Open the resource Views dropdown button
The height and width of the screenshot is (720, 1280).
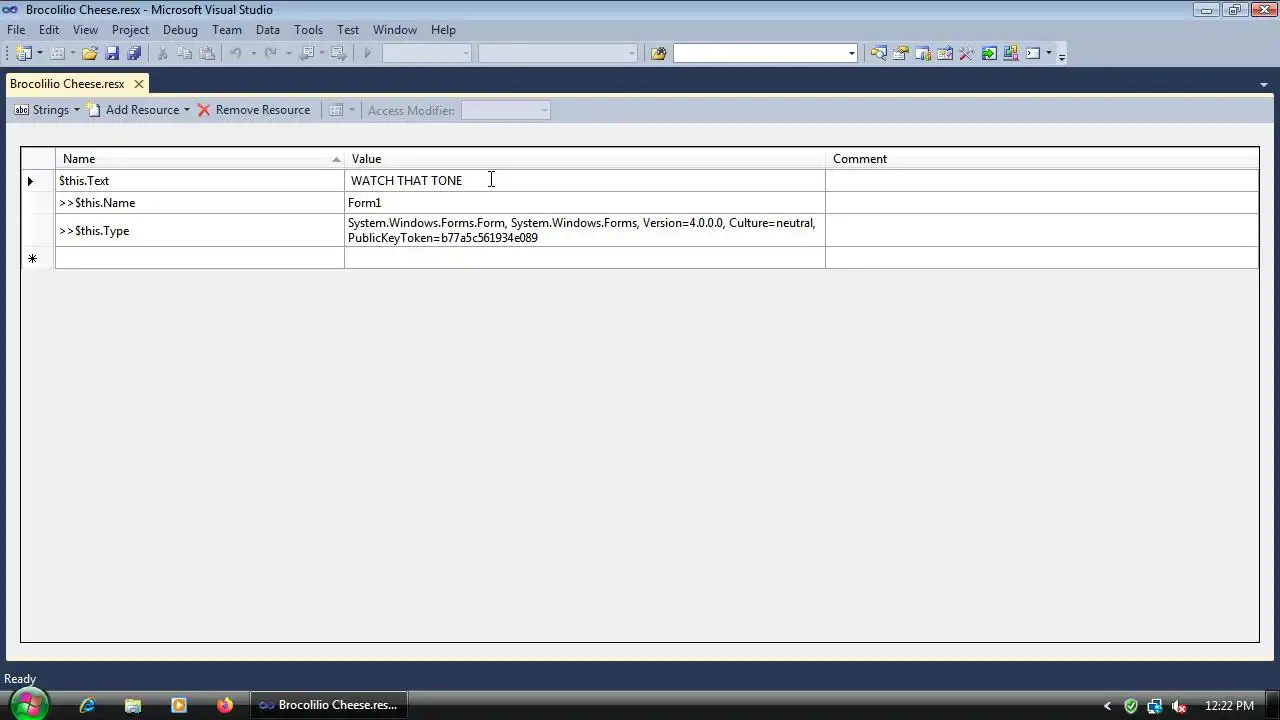(342, 110)
